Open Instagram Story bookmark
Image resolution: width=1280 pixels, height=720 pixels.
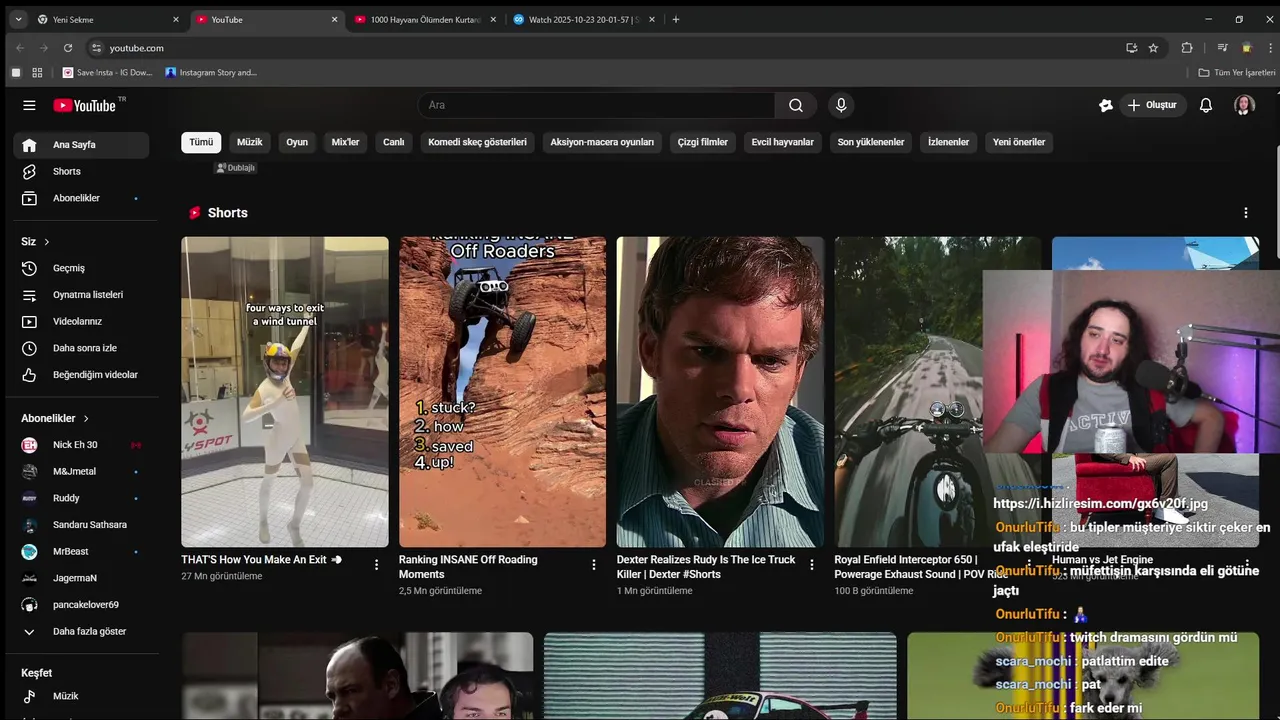pyautogui.click(x=211, y=73)
